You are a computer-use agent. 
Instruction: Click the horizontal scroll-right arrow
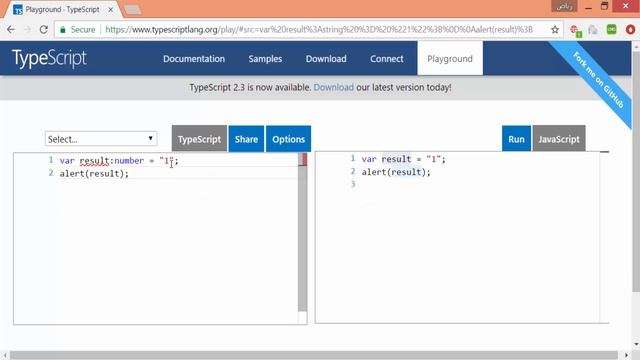pos(627,355)
